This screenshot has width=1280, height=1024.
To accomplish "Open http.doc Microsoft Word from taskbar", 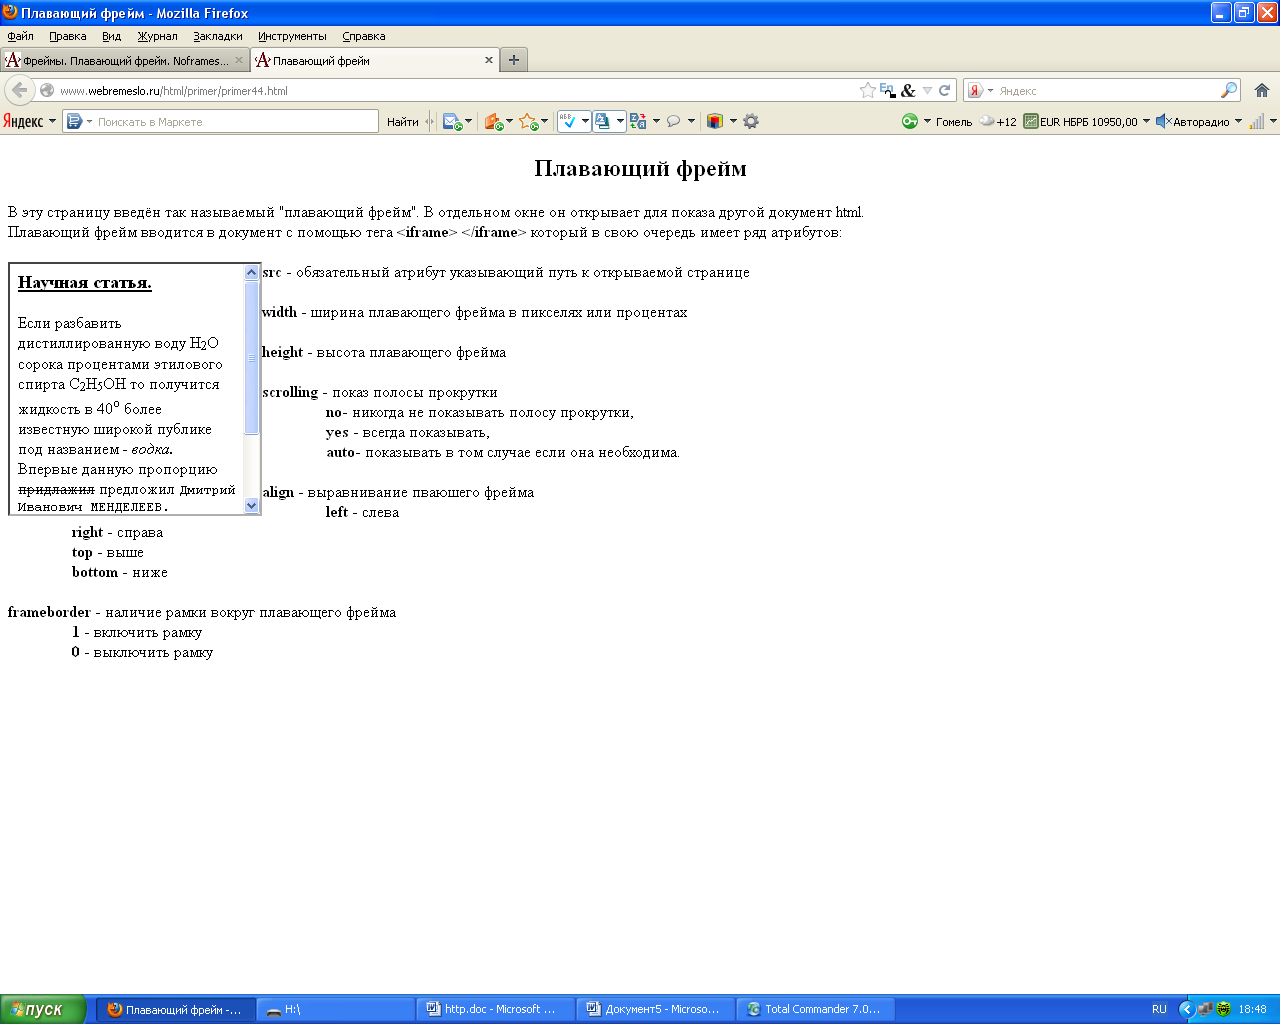I will [497, 1009].
